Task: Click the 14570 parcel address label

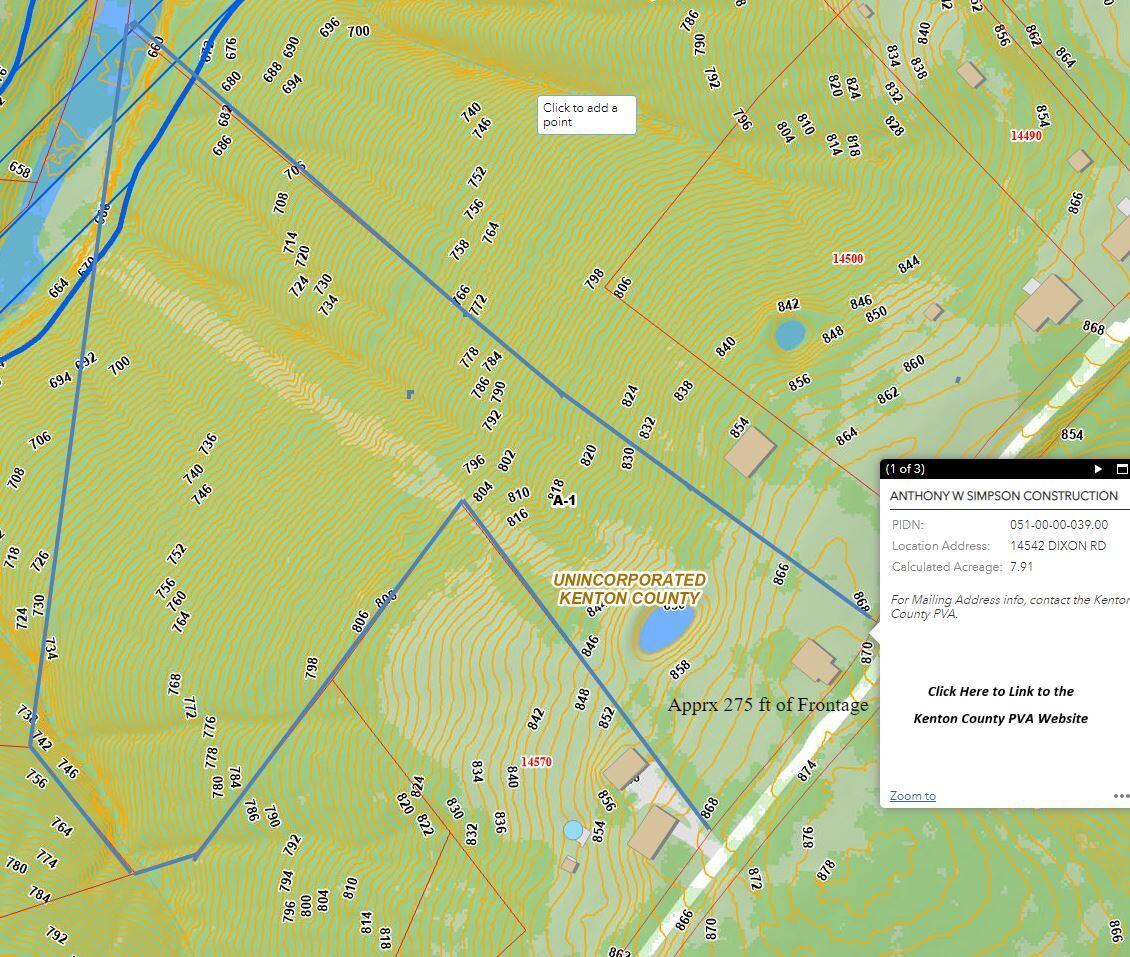Action: [536, 762]
